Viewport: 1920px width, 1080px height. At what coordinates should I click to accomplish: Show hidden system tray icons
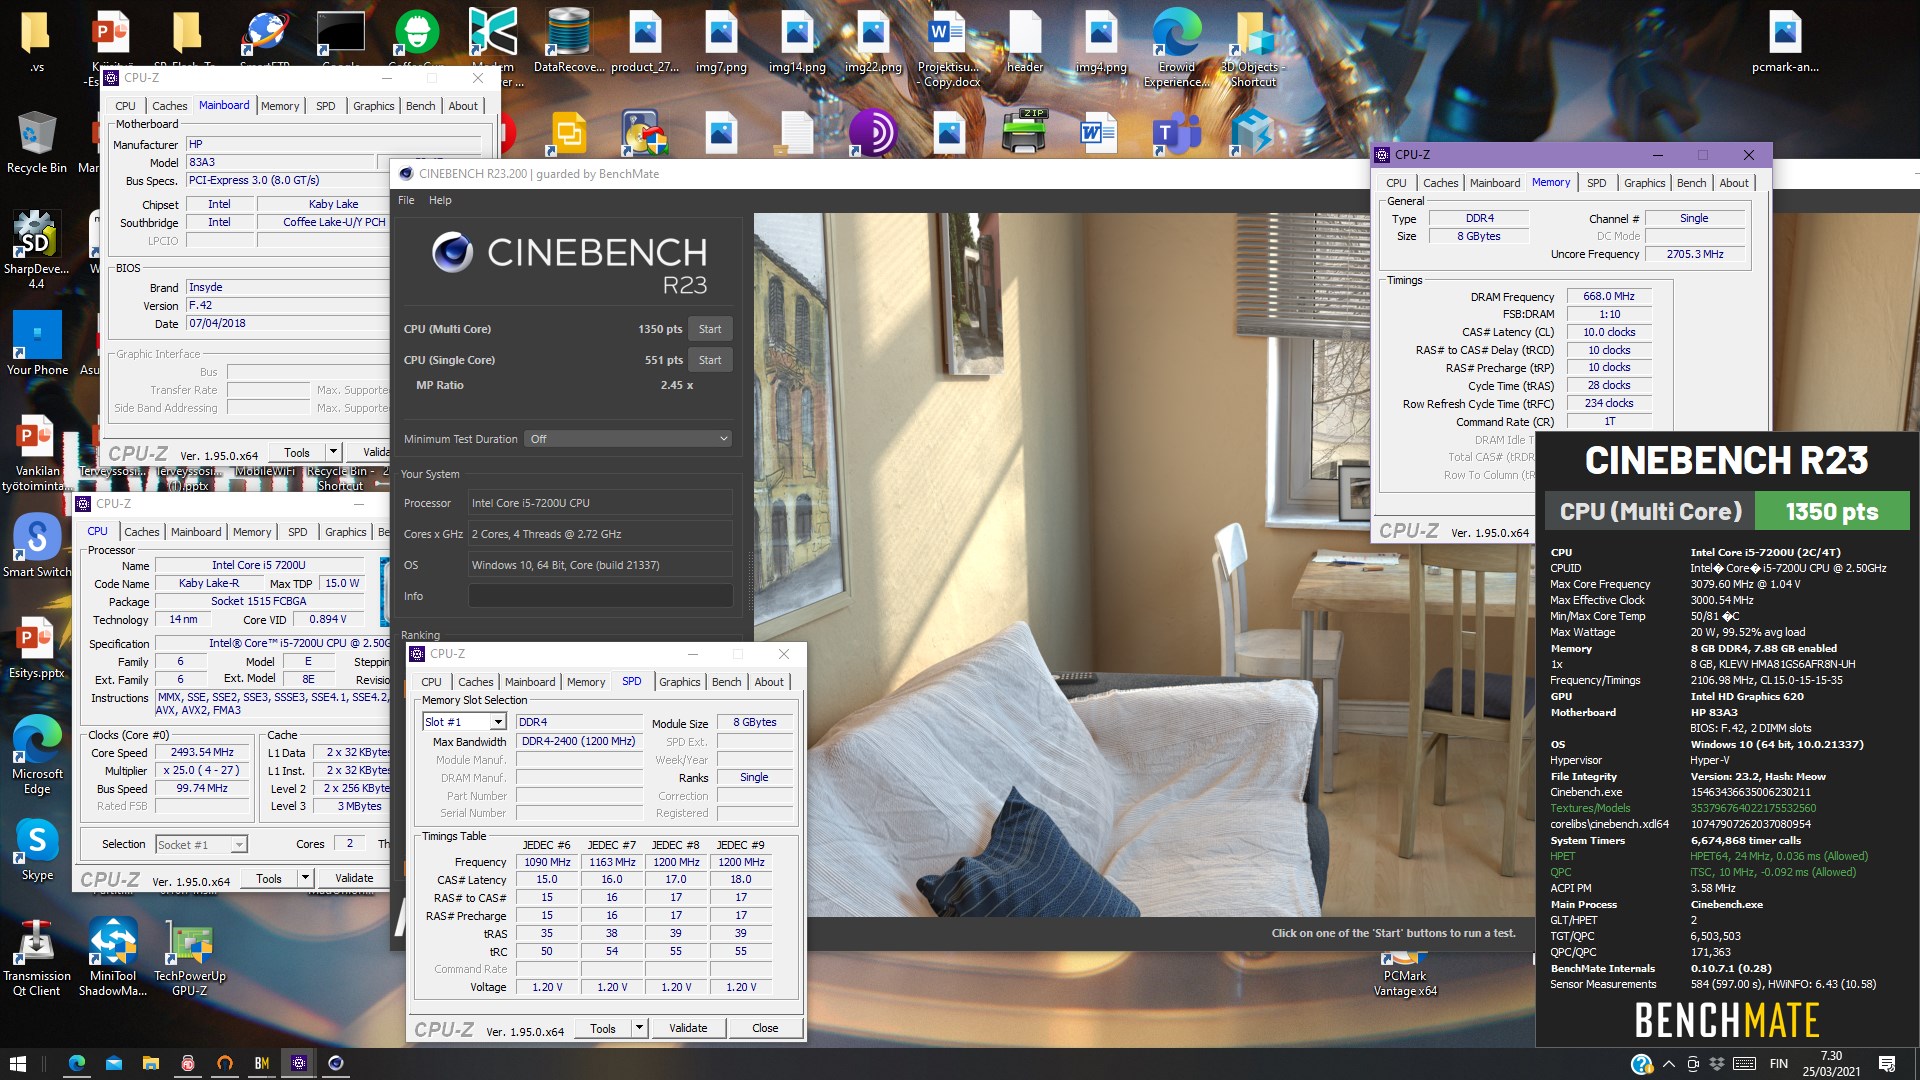click(x=1668, y=1064)
